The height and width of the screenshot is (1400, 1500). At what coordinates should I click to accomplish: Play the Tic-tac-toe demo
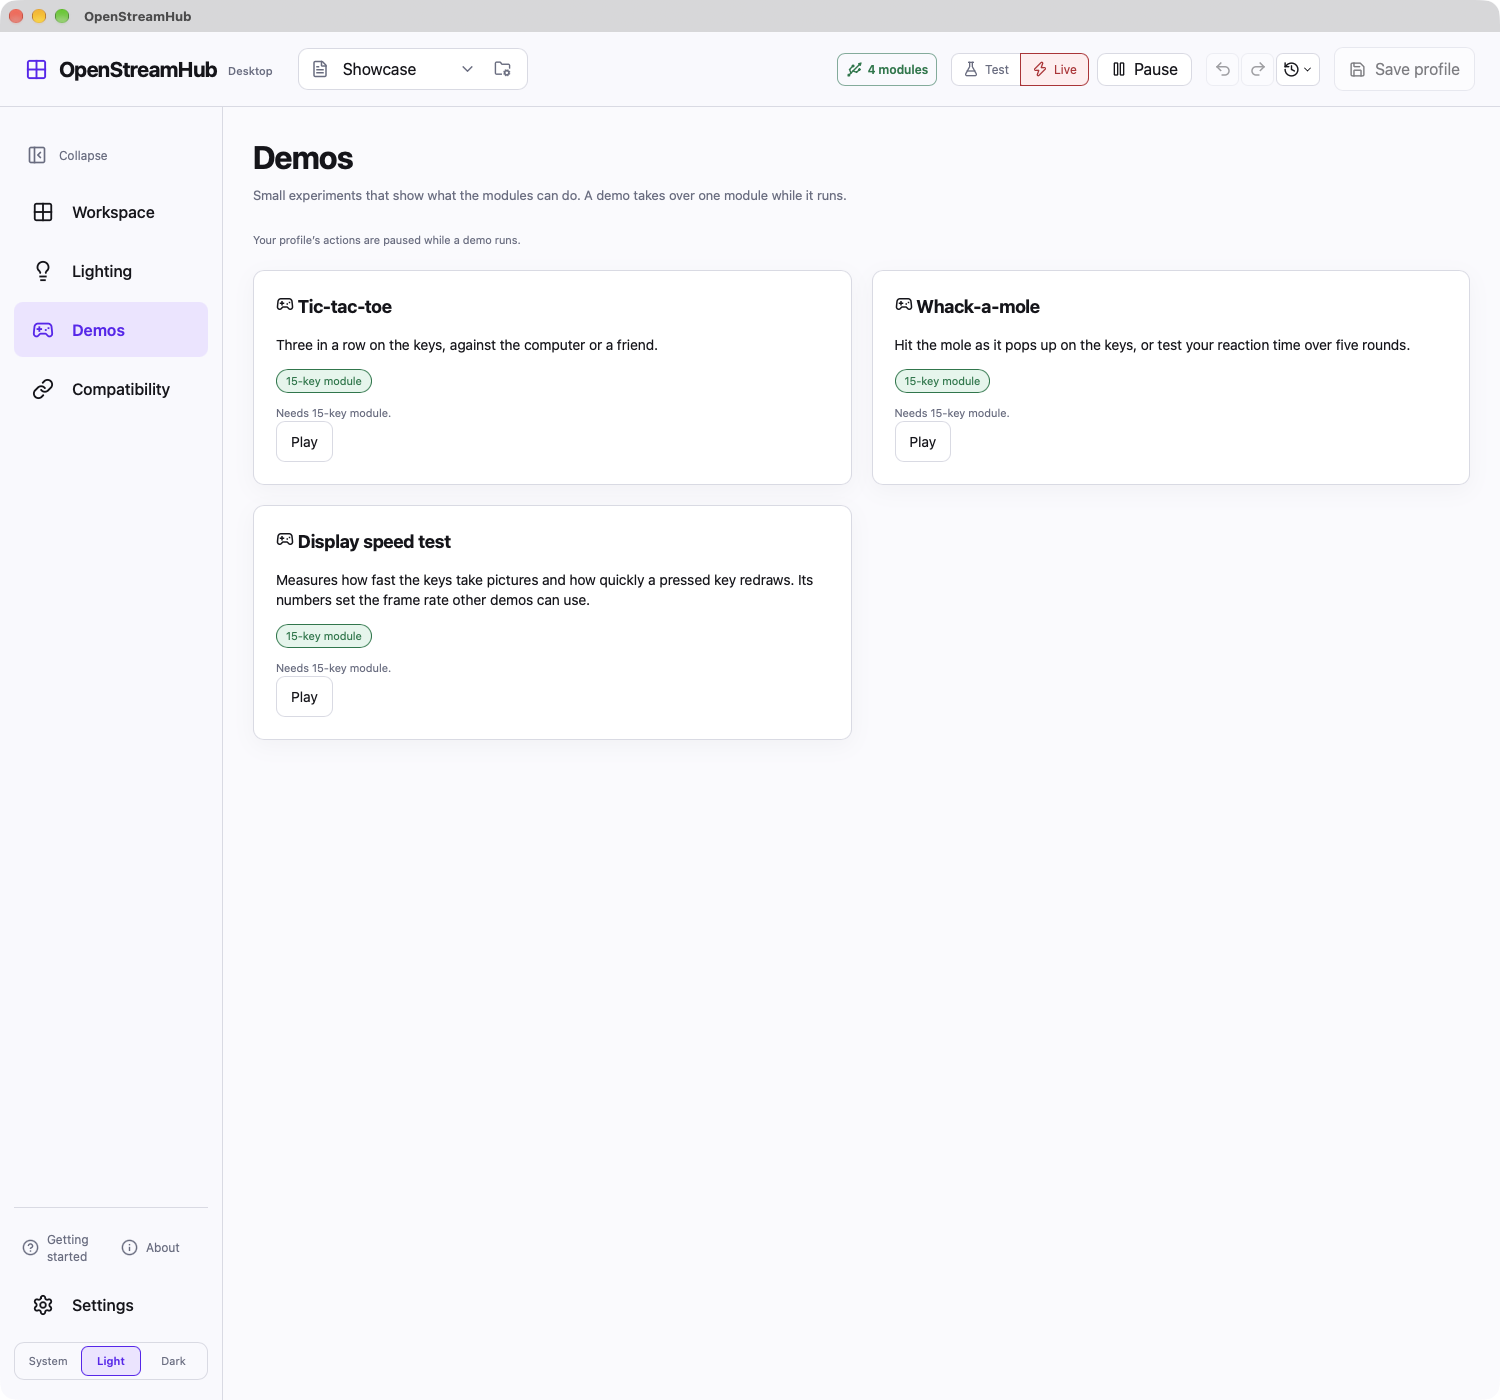pyautogui.click(x=304, y=442)
